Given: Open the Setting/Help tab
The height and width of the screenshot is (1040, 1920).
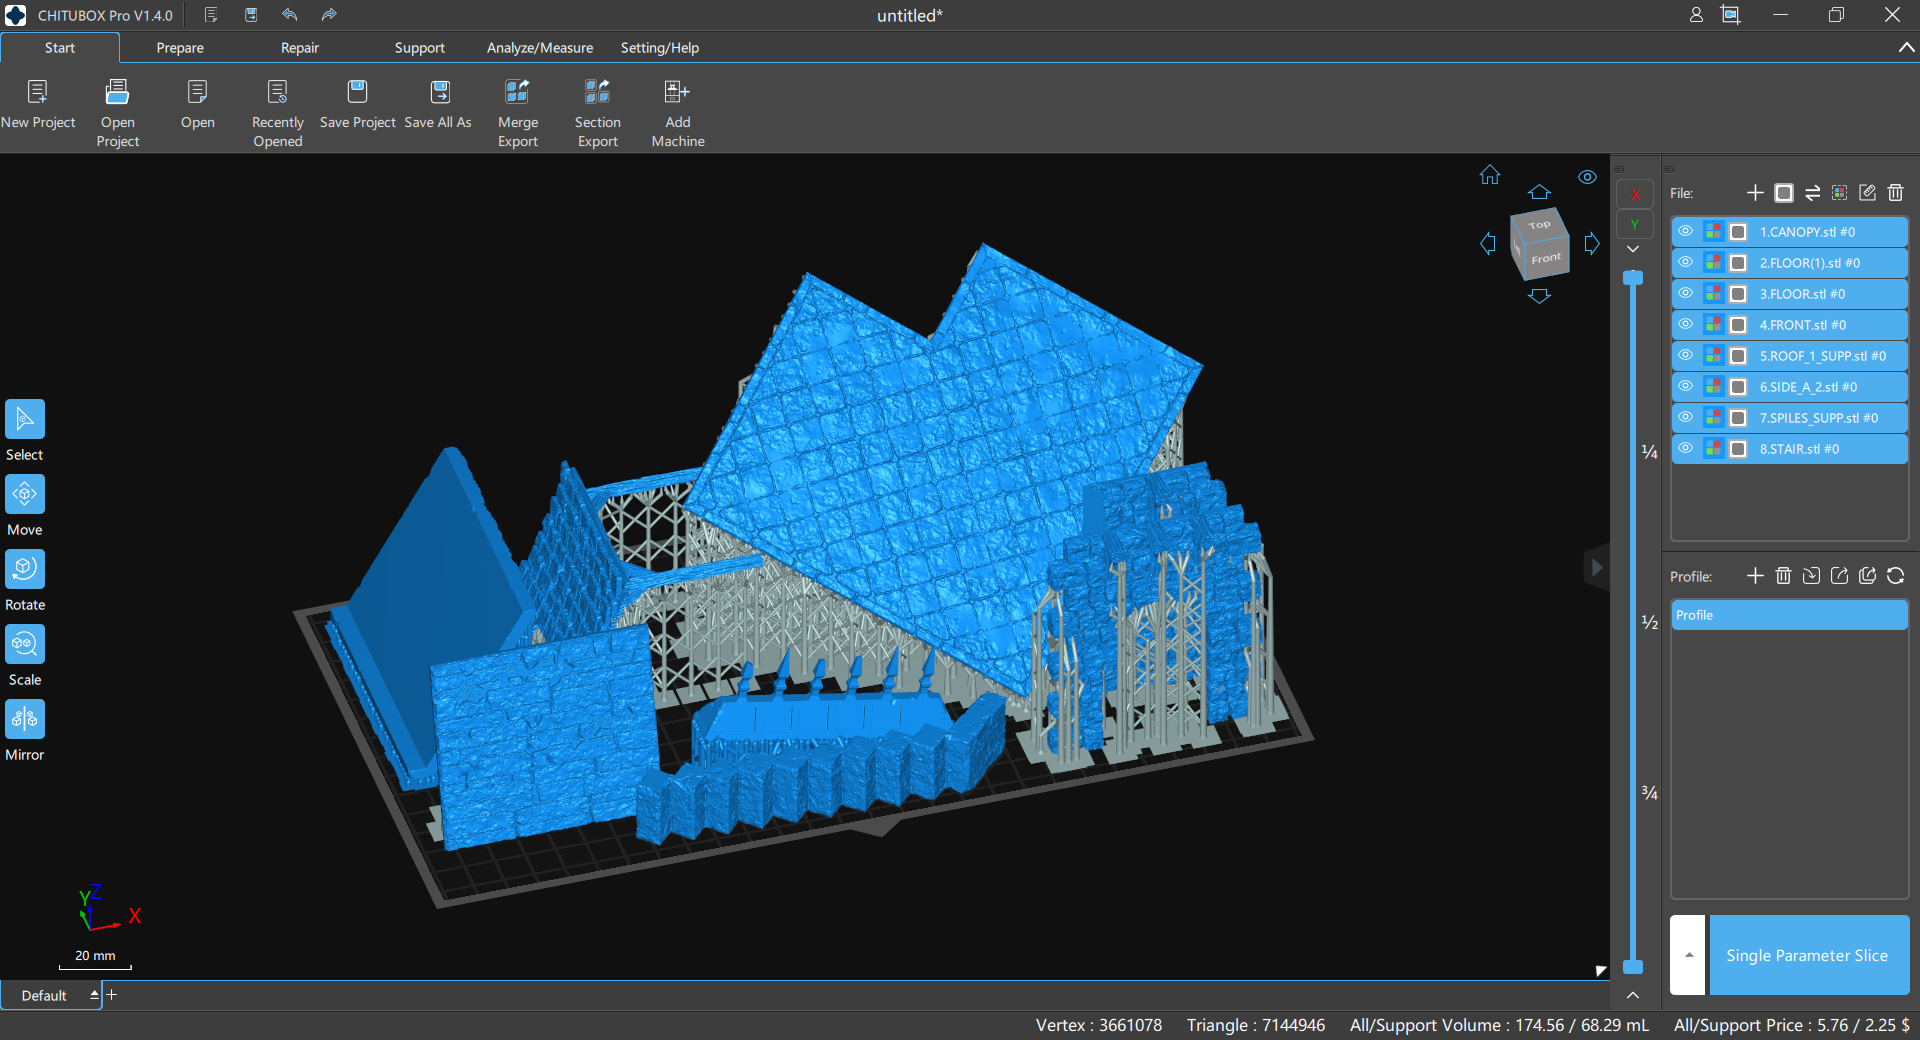Looking at the screenshot, I should click(x=660, y=48).
